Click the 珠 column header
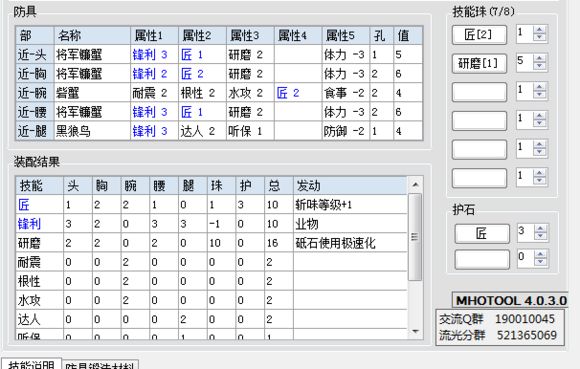The width and height of the screenshot is (580, 369). click(x=222, y=186)
